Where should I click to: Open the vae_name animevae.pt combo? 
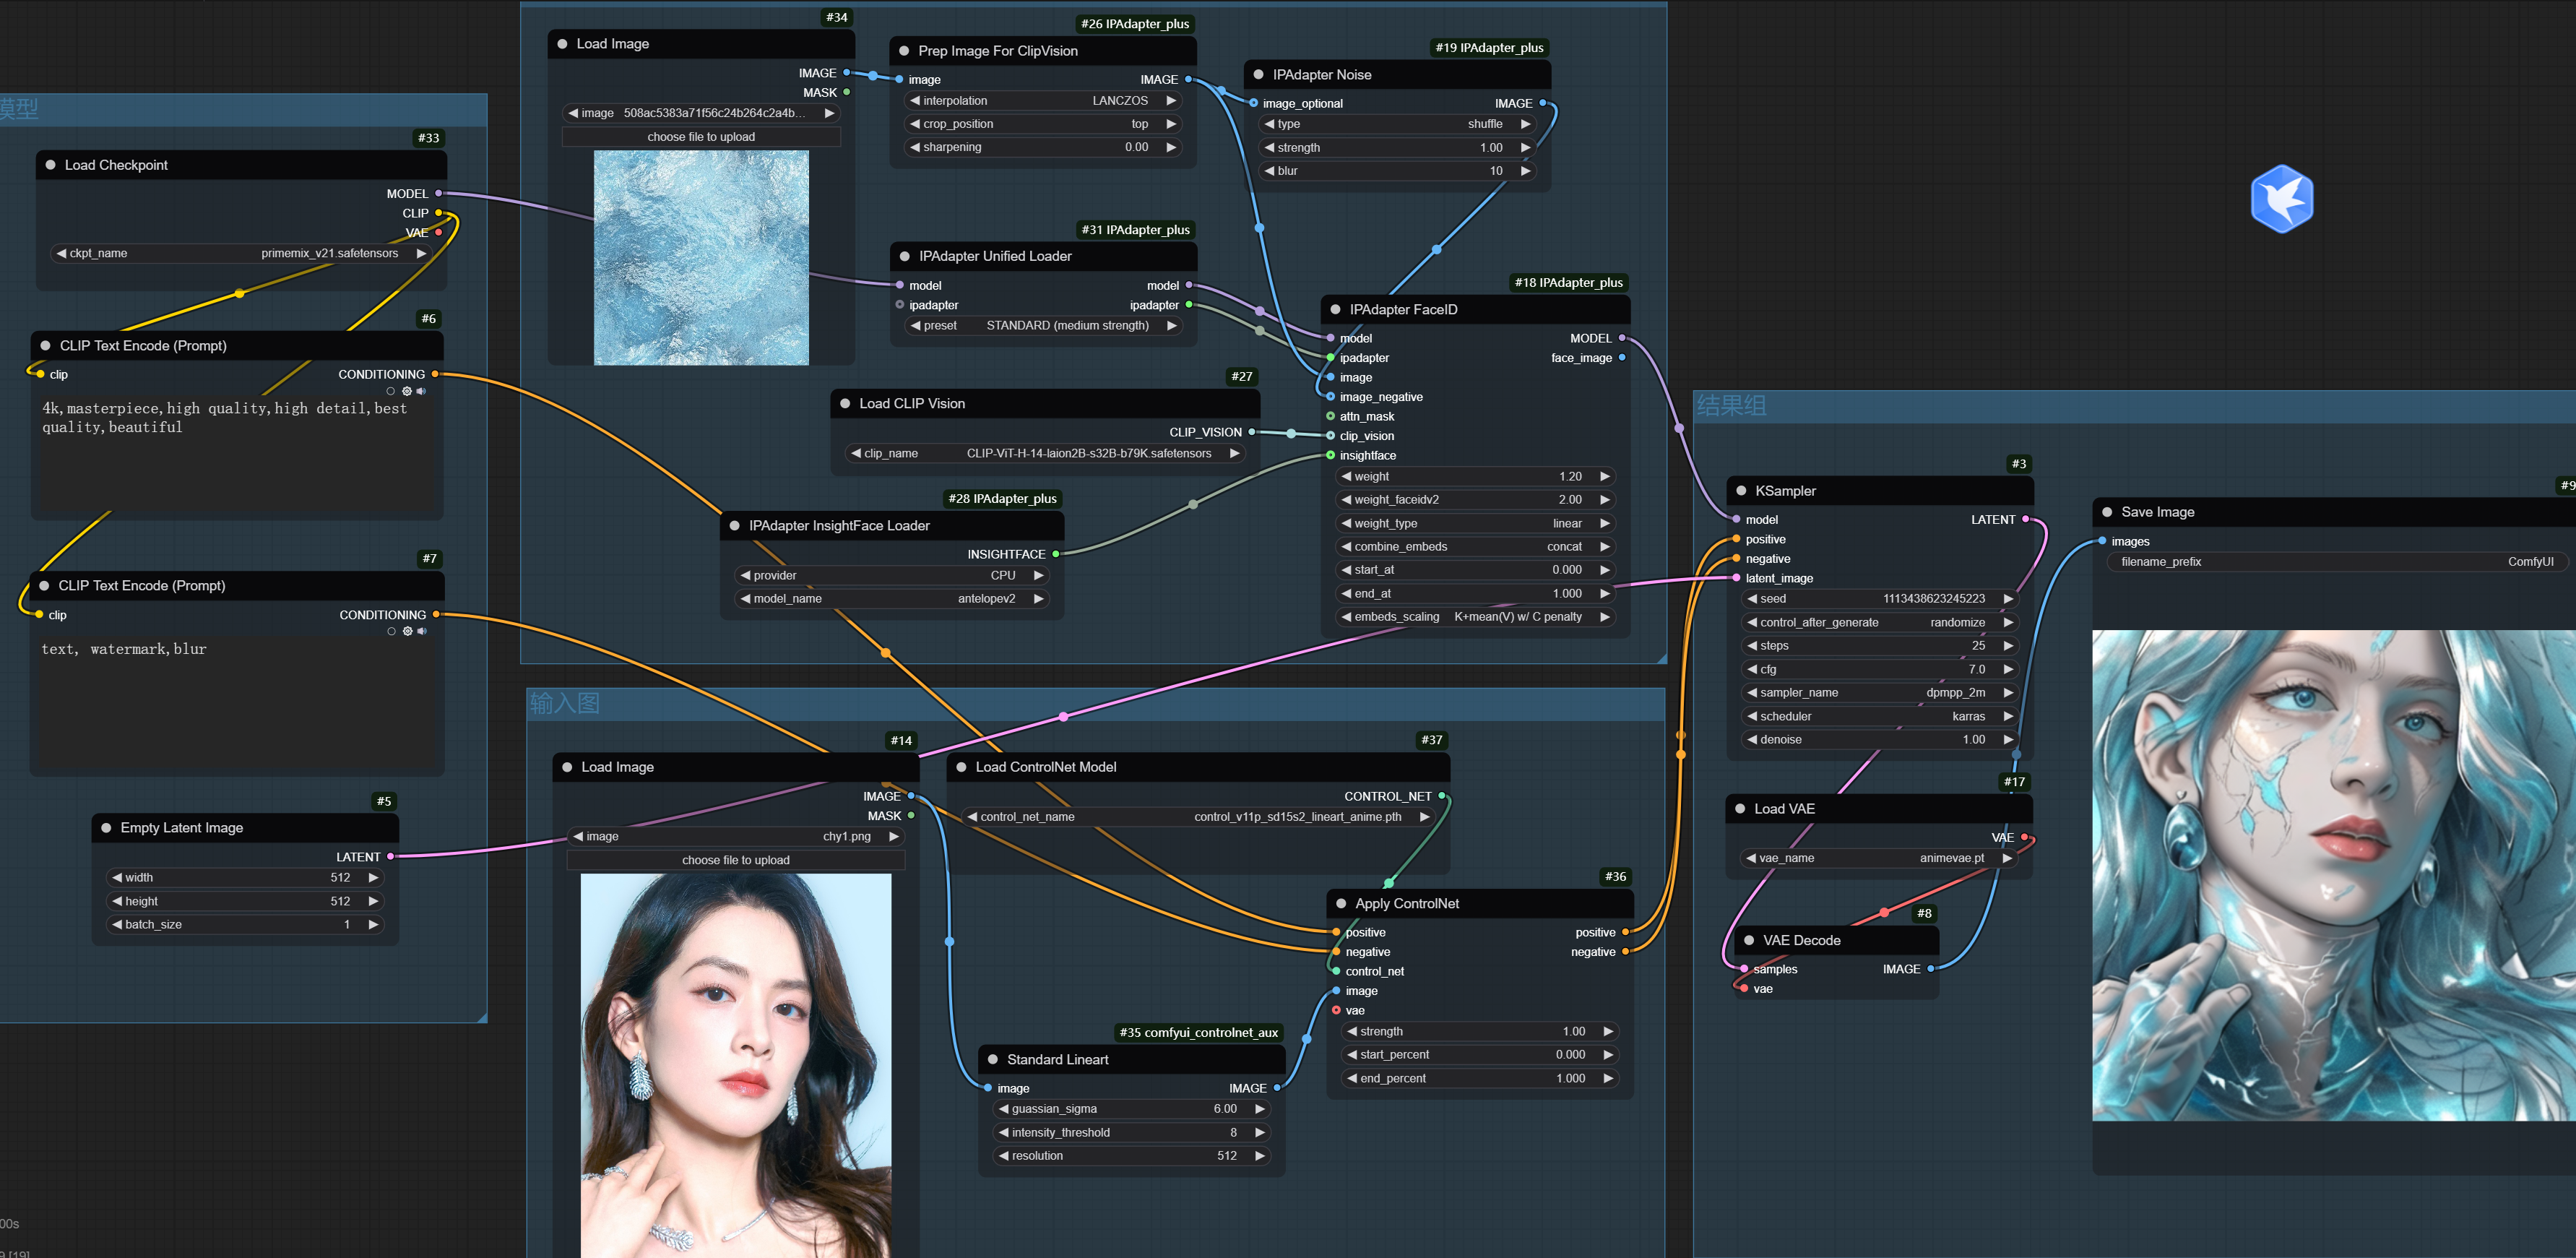click(x=1879, y=859)
